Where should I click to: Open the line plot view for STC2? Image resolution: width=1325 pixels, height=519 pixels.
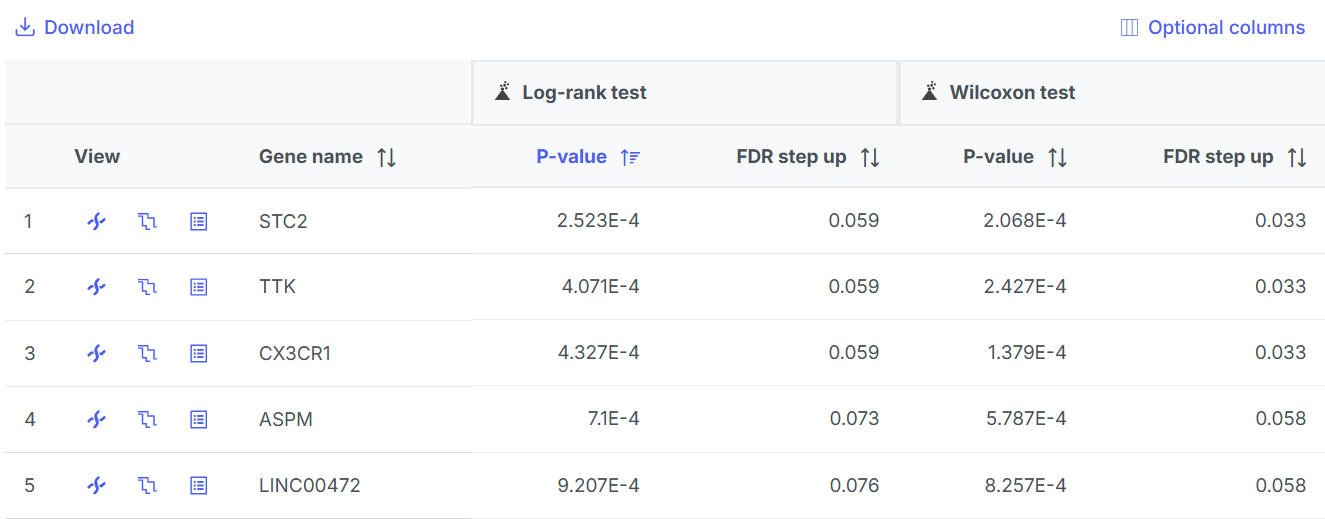tap(96, 221)
